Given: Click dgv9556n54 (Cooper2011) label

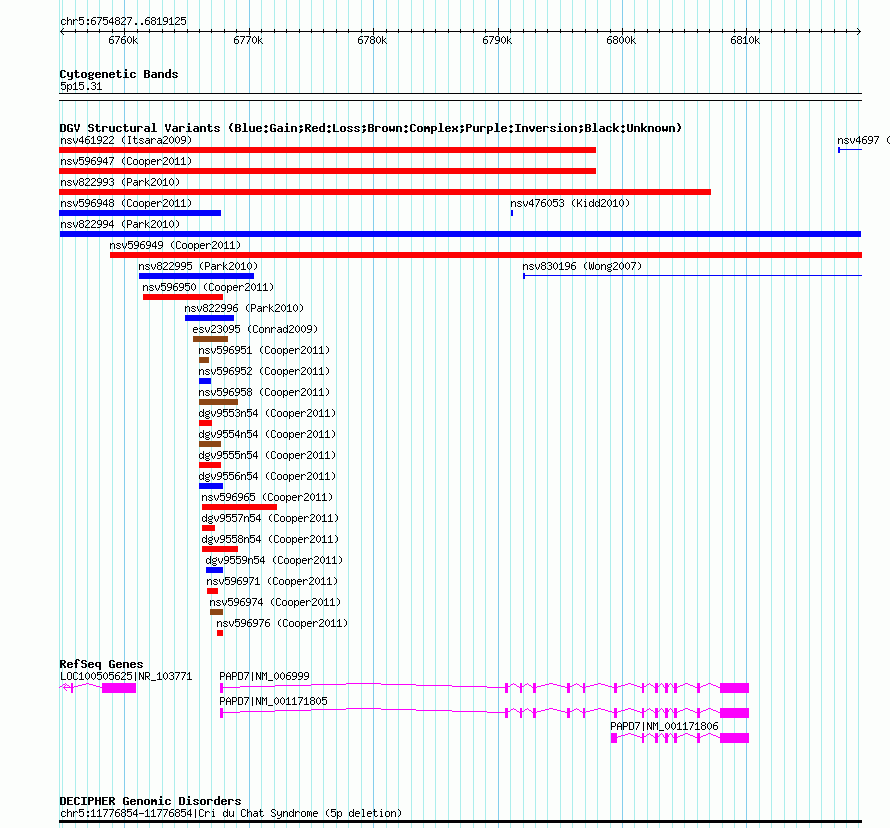Looking at the screenshot, I should 267,476.
